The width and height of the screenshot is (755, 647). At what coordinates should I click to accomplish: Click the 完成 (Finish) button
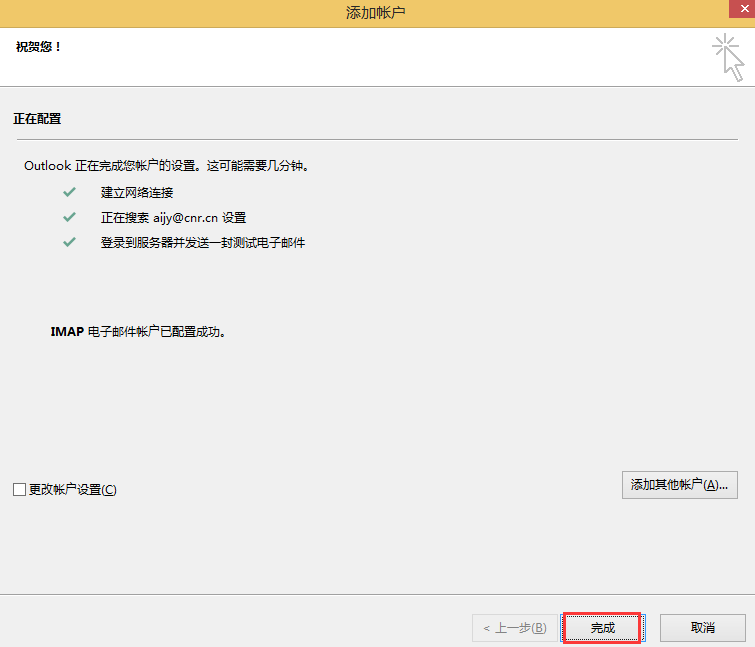pyautogui.click(x=602, y=628)
